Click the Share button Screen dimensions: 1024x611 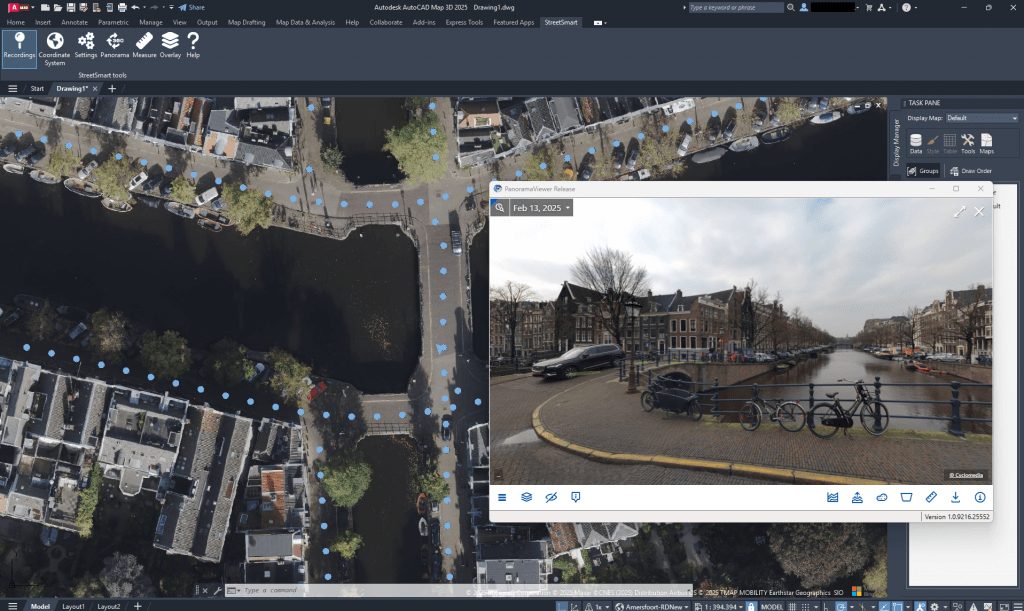[x=192, y=7]
